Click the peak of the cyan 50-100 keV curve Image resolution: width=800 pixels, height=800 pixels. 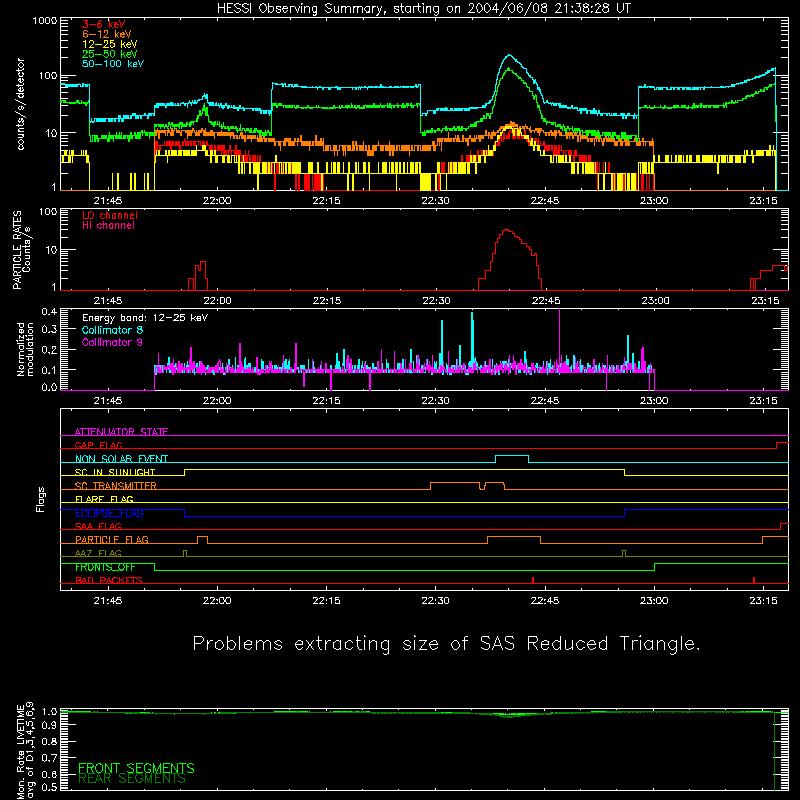click(509, 55)
